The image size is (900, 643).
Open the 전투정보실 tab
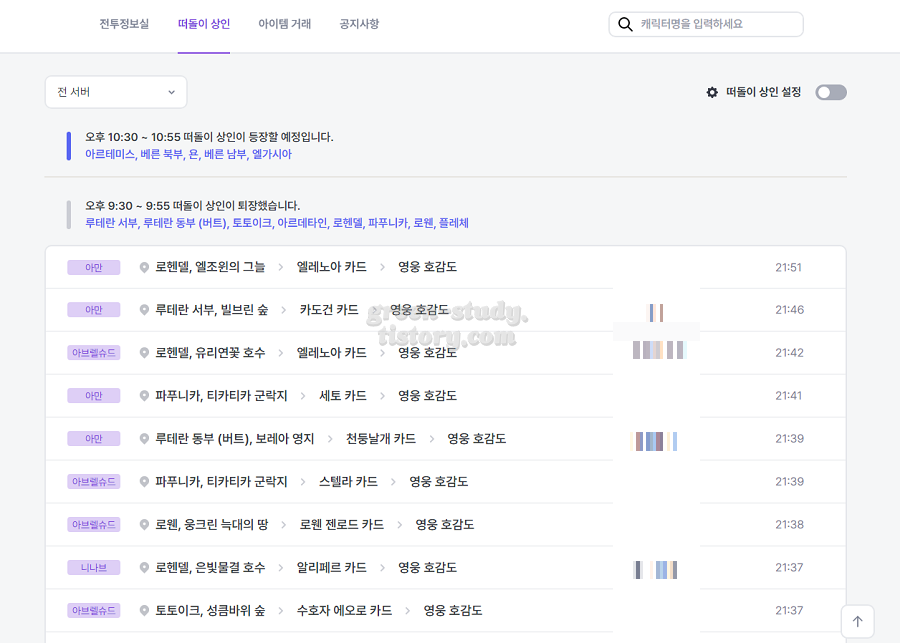click(124, 24)
